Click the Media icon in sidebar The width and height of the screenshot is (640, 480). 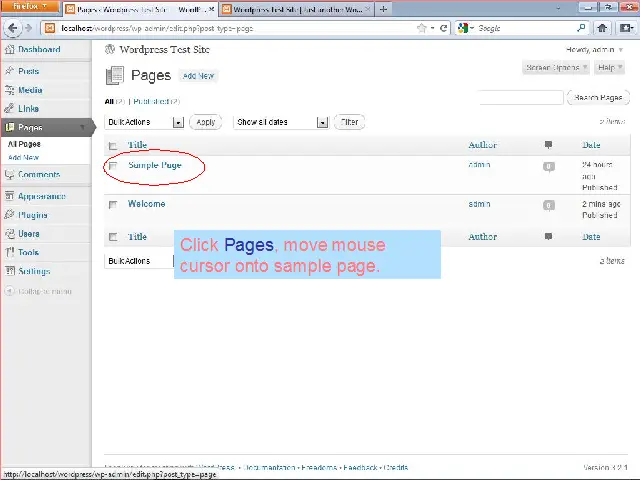click(9, 90)
